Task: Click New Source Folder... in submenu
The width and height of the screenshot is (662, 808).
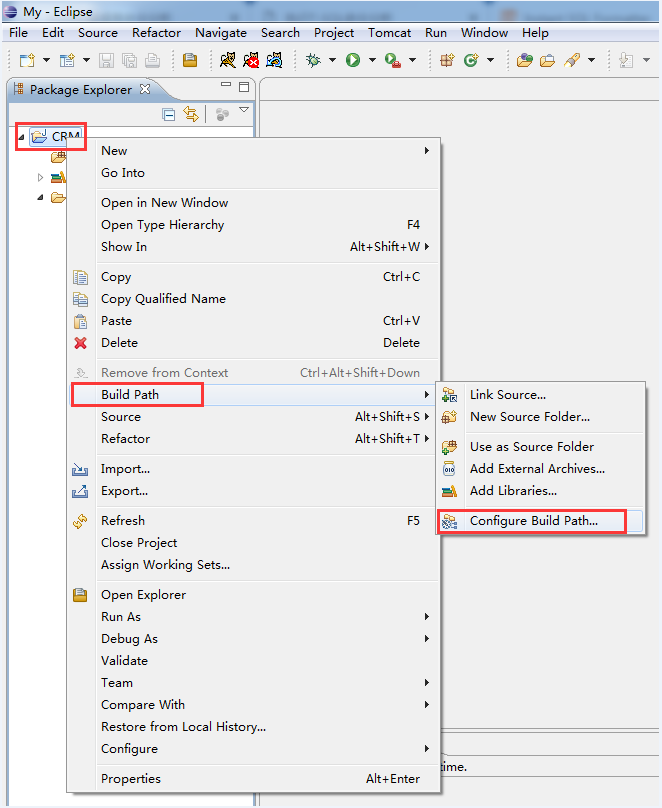Action: tap(540, 417)
